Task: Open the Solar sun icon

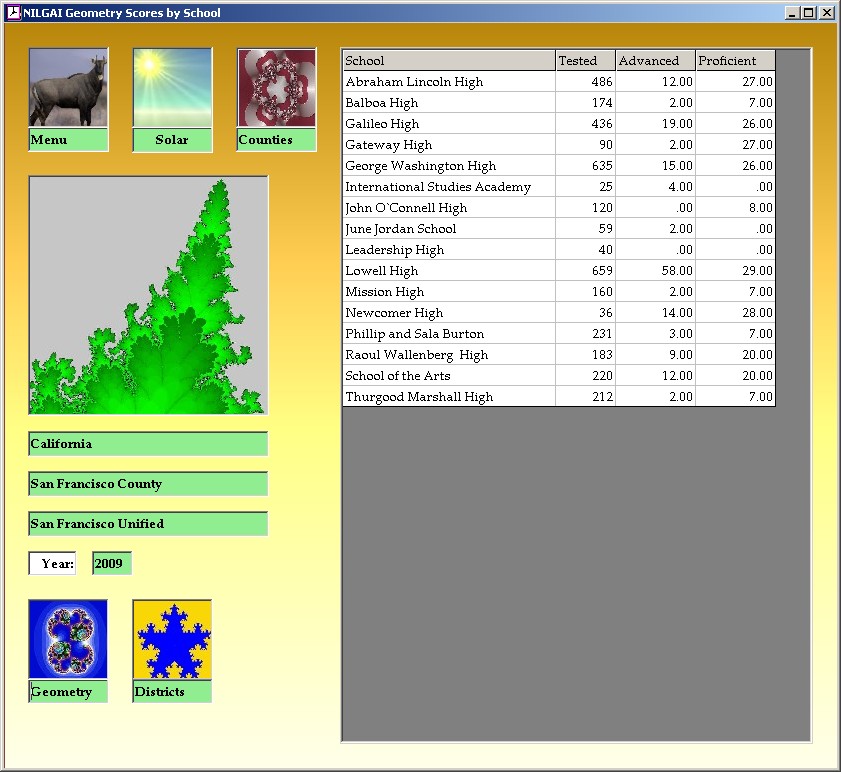Action: pos(172,88)
